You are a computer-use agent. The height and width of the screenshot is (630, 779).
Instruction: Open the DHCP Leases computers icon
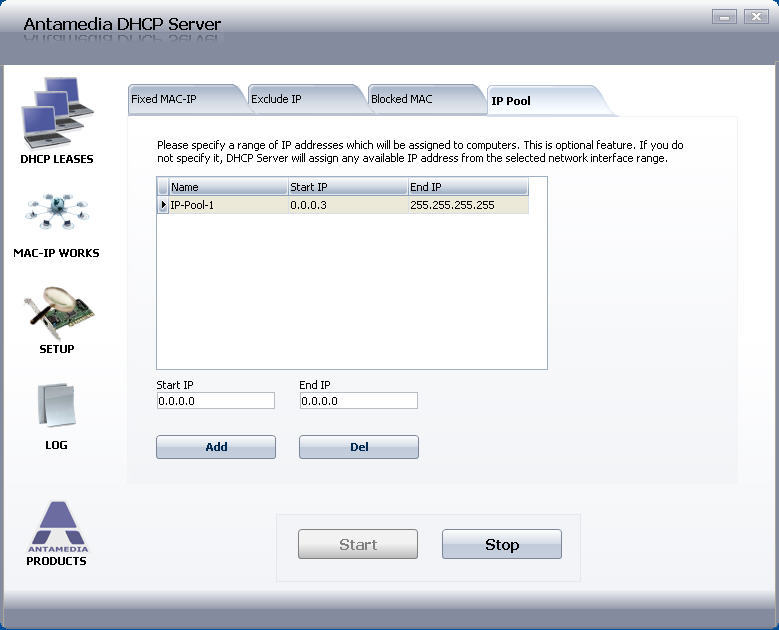click(57, 112)
